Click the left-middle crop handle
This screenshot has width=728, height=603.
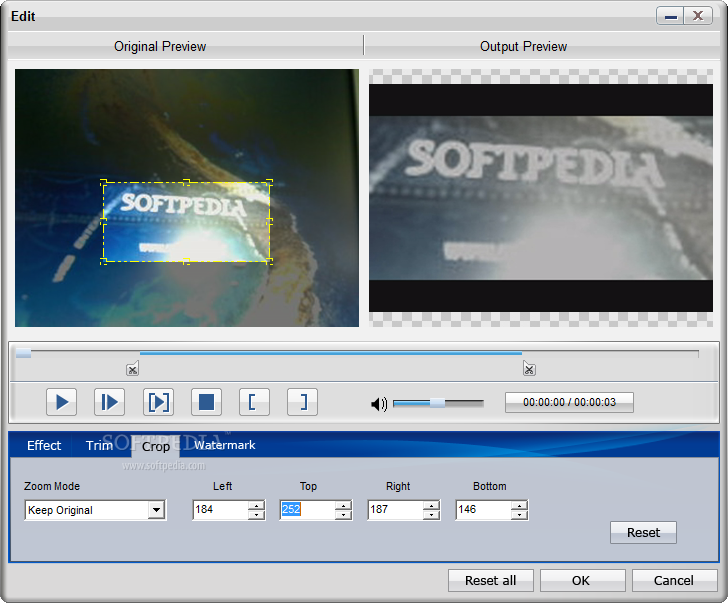click(104, 222)
